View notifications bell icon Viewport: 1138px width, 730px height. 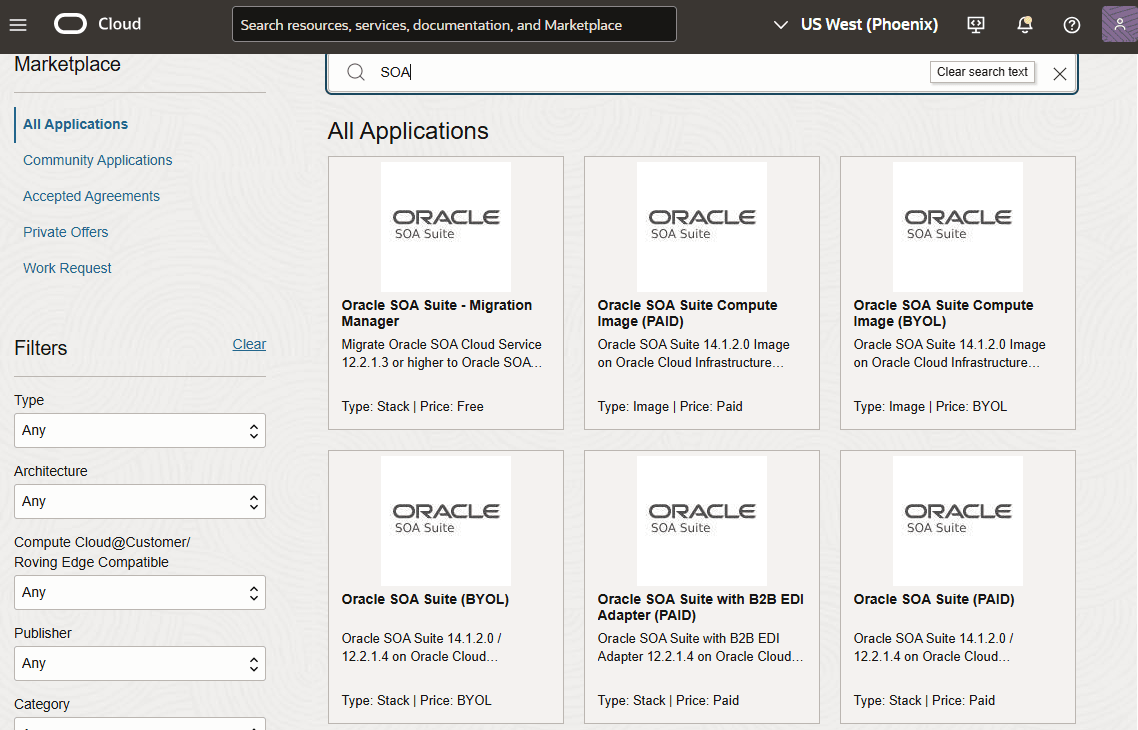point(1025,25)
